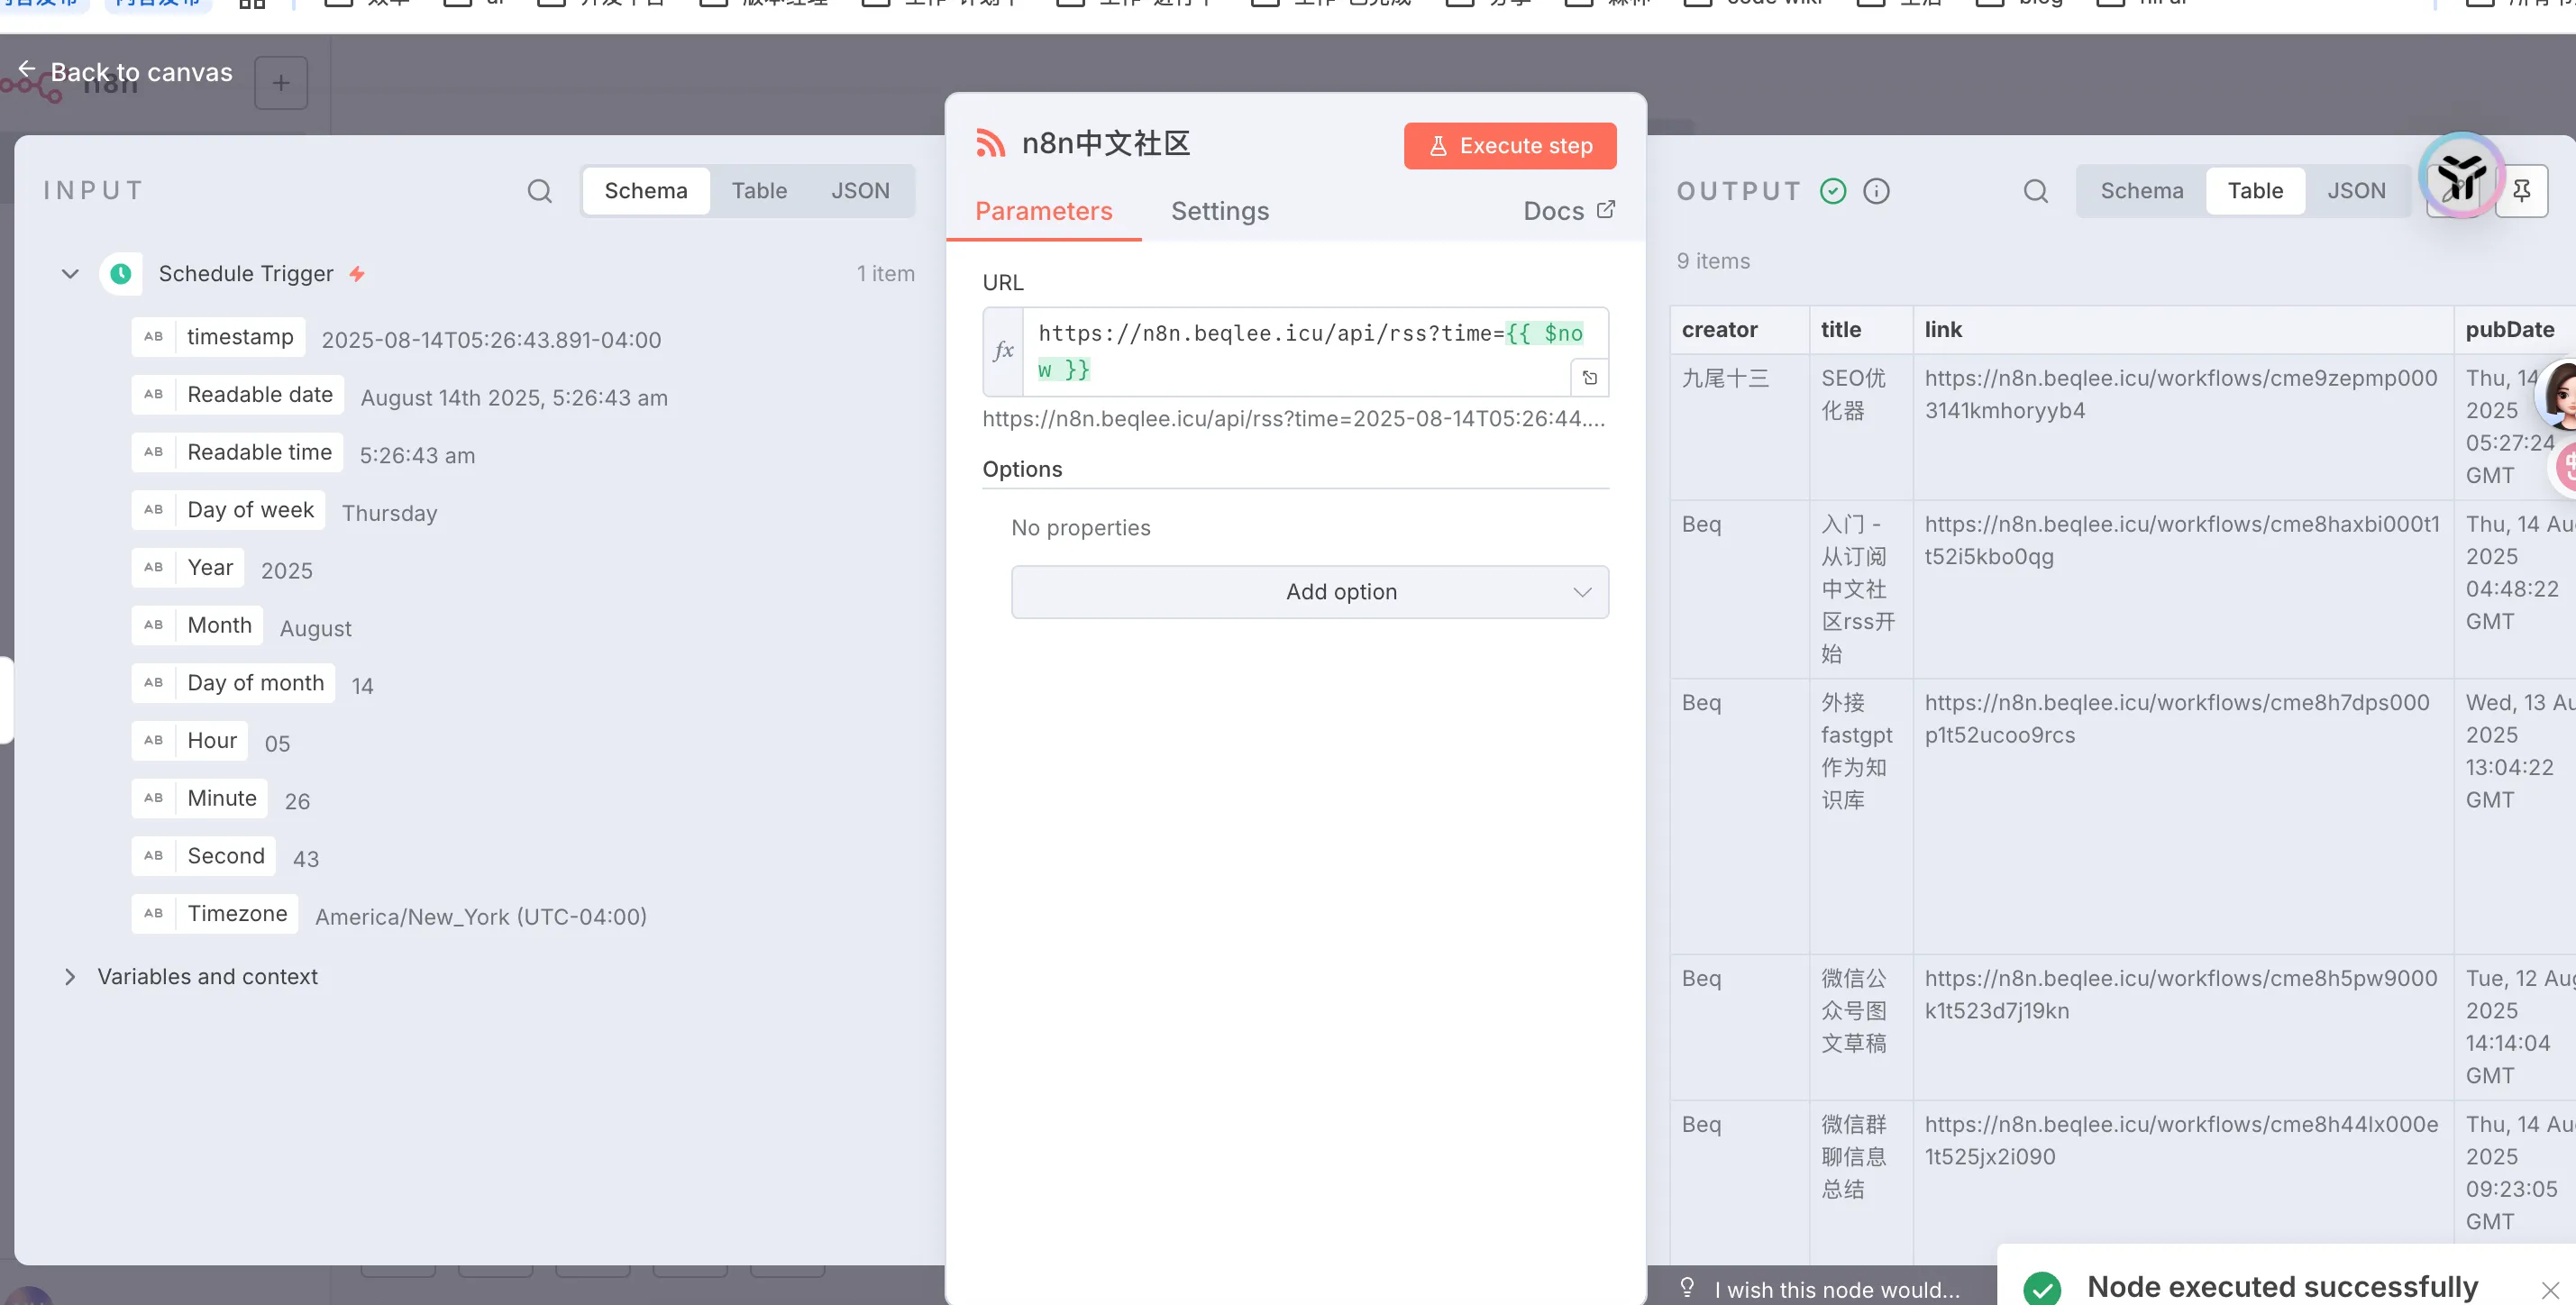
Task: Click the n8n中文社区 node title
Action: point(1106,143)
